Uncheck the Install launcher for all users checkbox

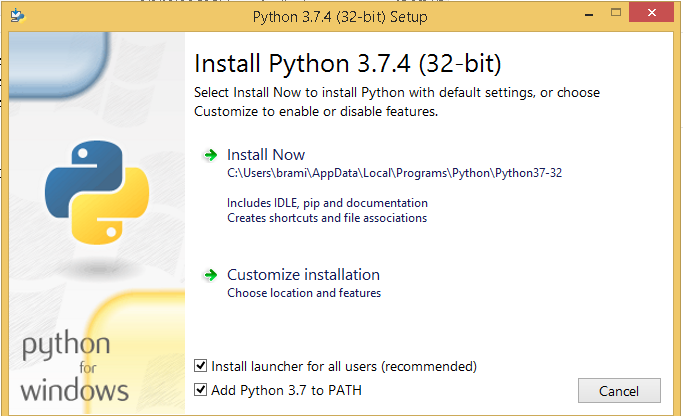point(201,366)
